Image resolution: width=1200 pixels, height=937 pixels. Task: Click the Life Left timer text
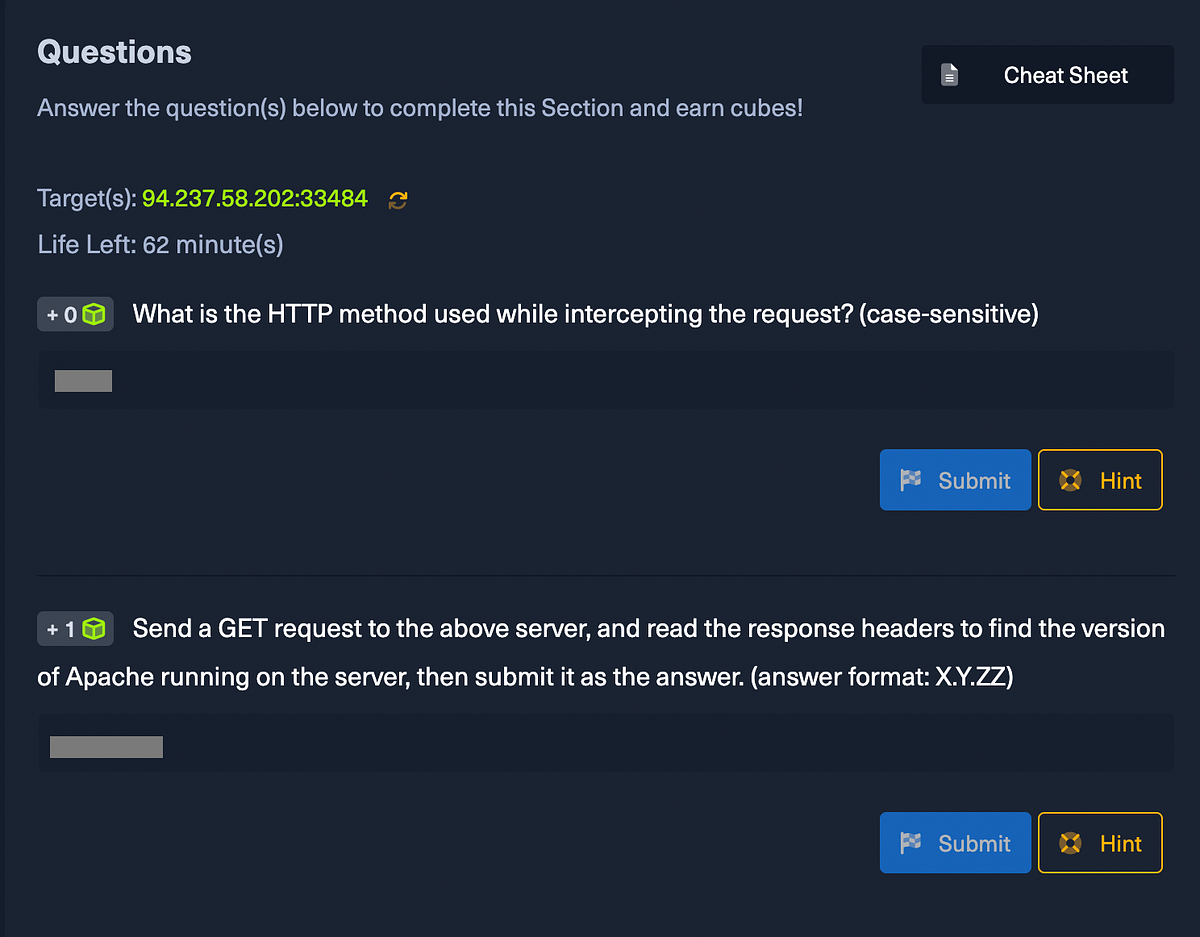[x=160, y=244]
